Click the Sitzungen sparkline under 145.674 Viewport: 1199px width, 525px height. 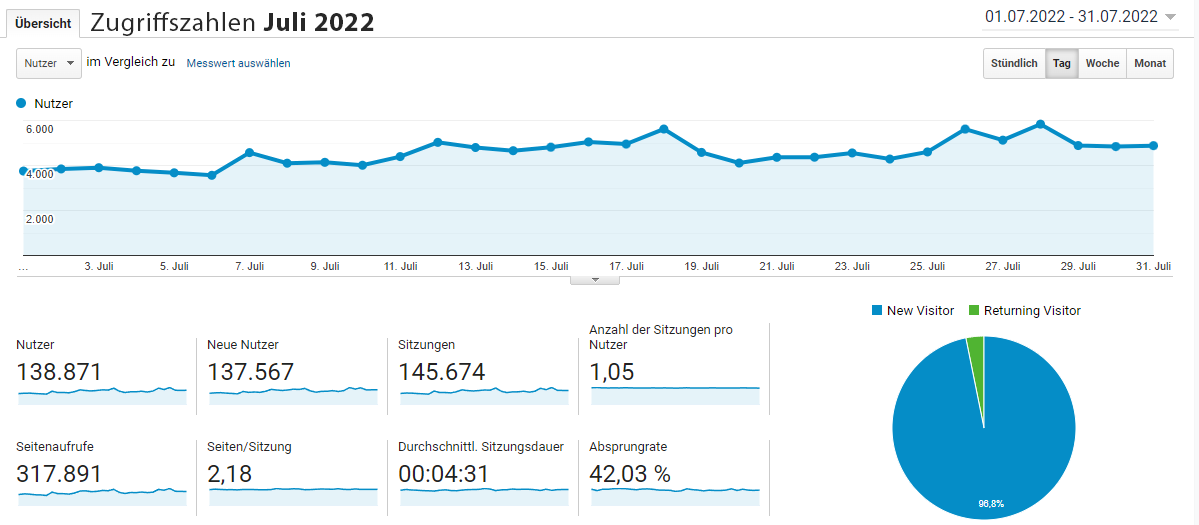coord(484,393)
